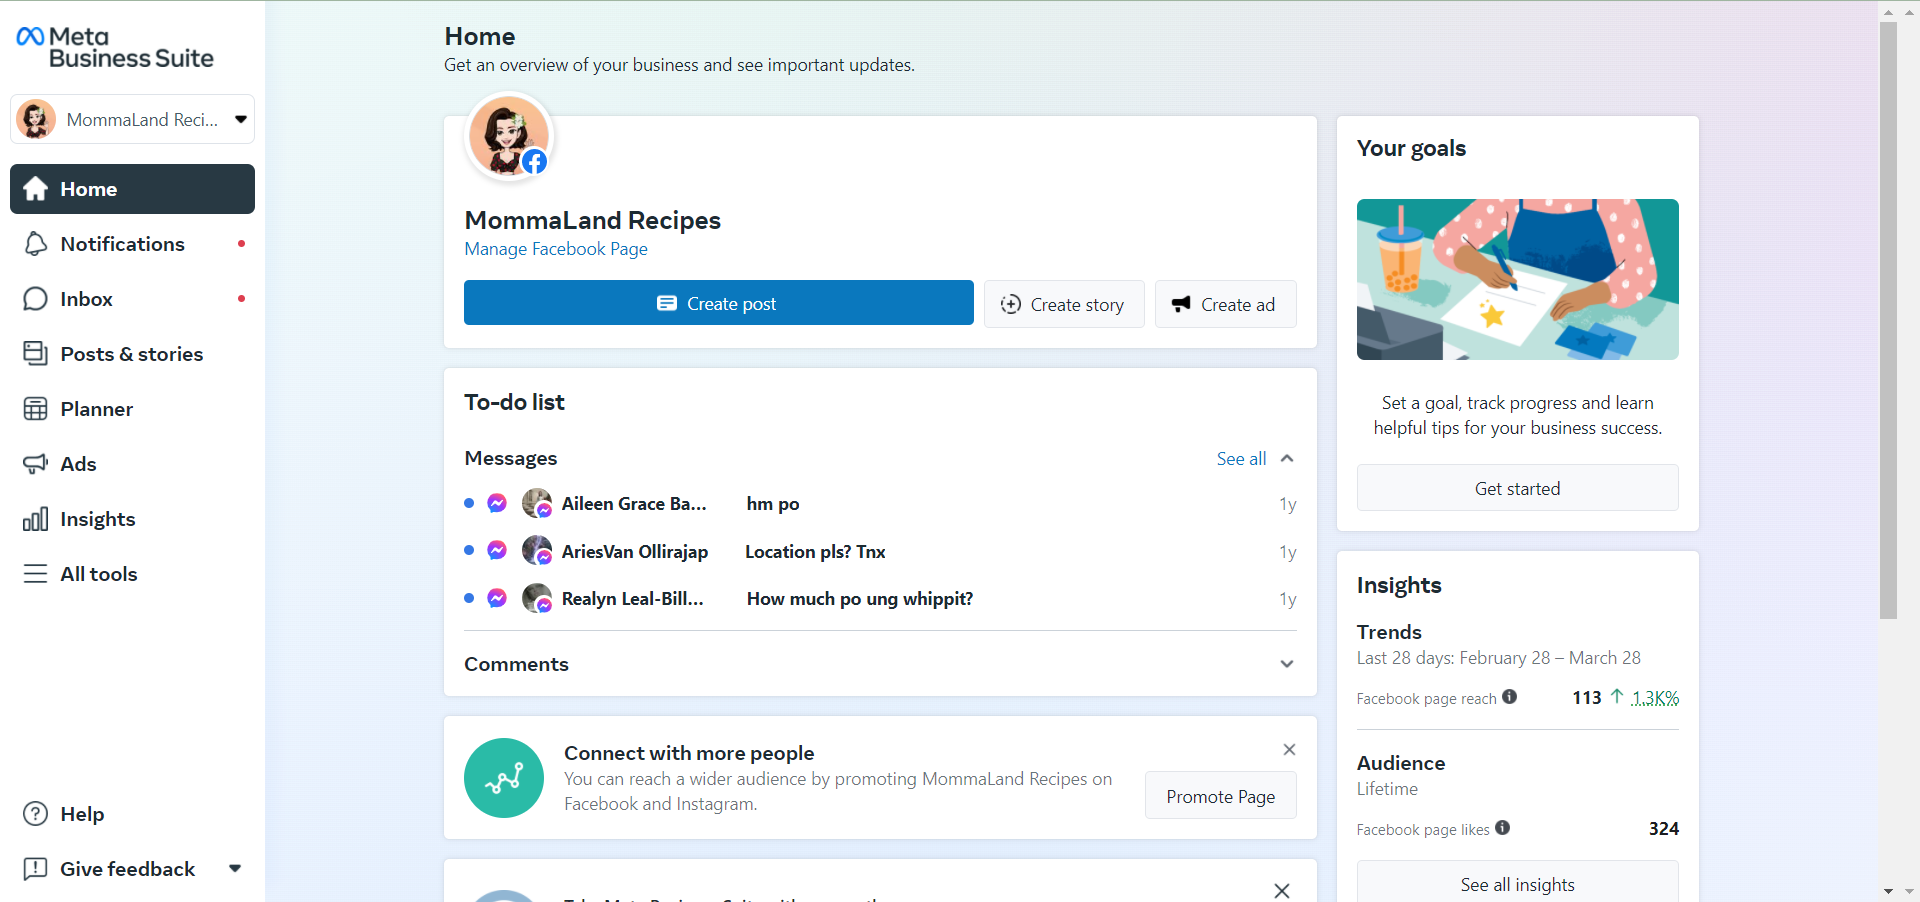Open the All tools menu

[x=132, y=574]
